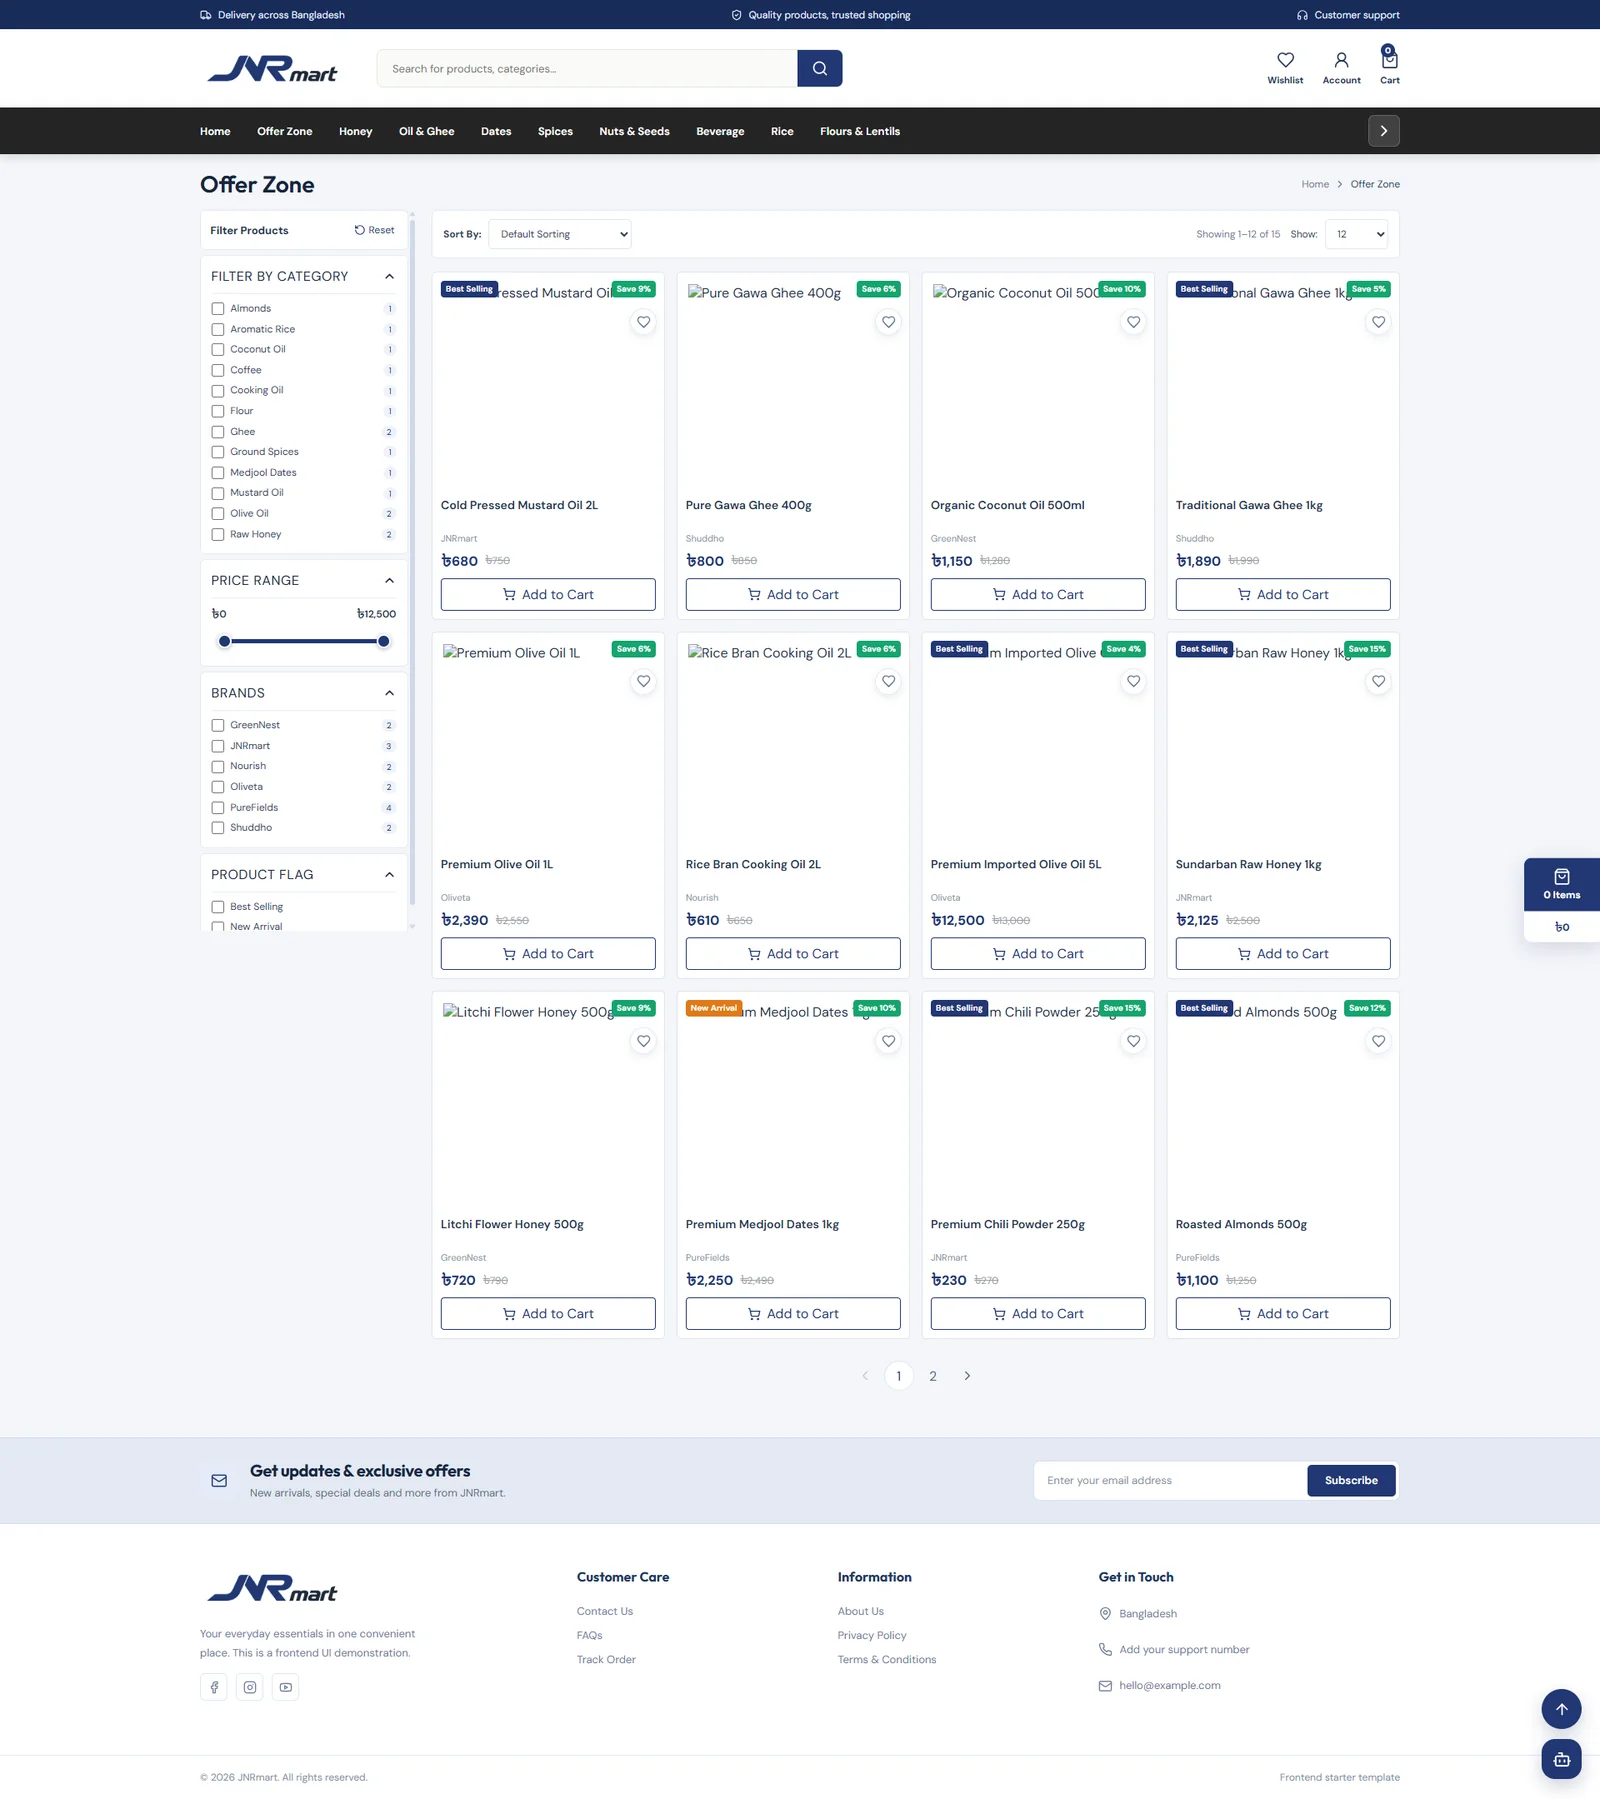Open the chatbot floating button
This screenshot has height=1799, width=1600.
click(1561, 1759)
